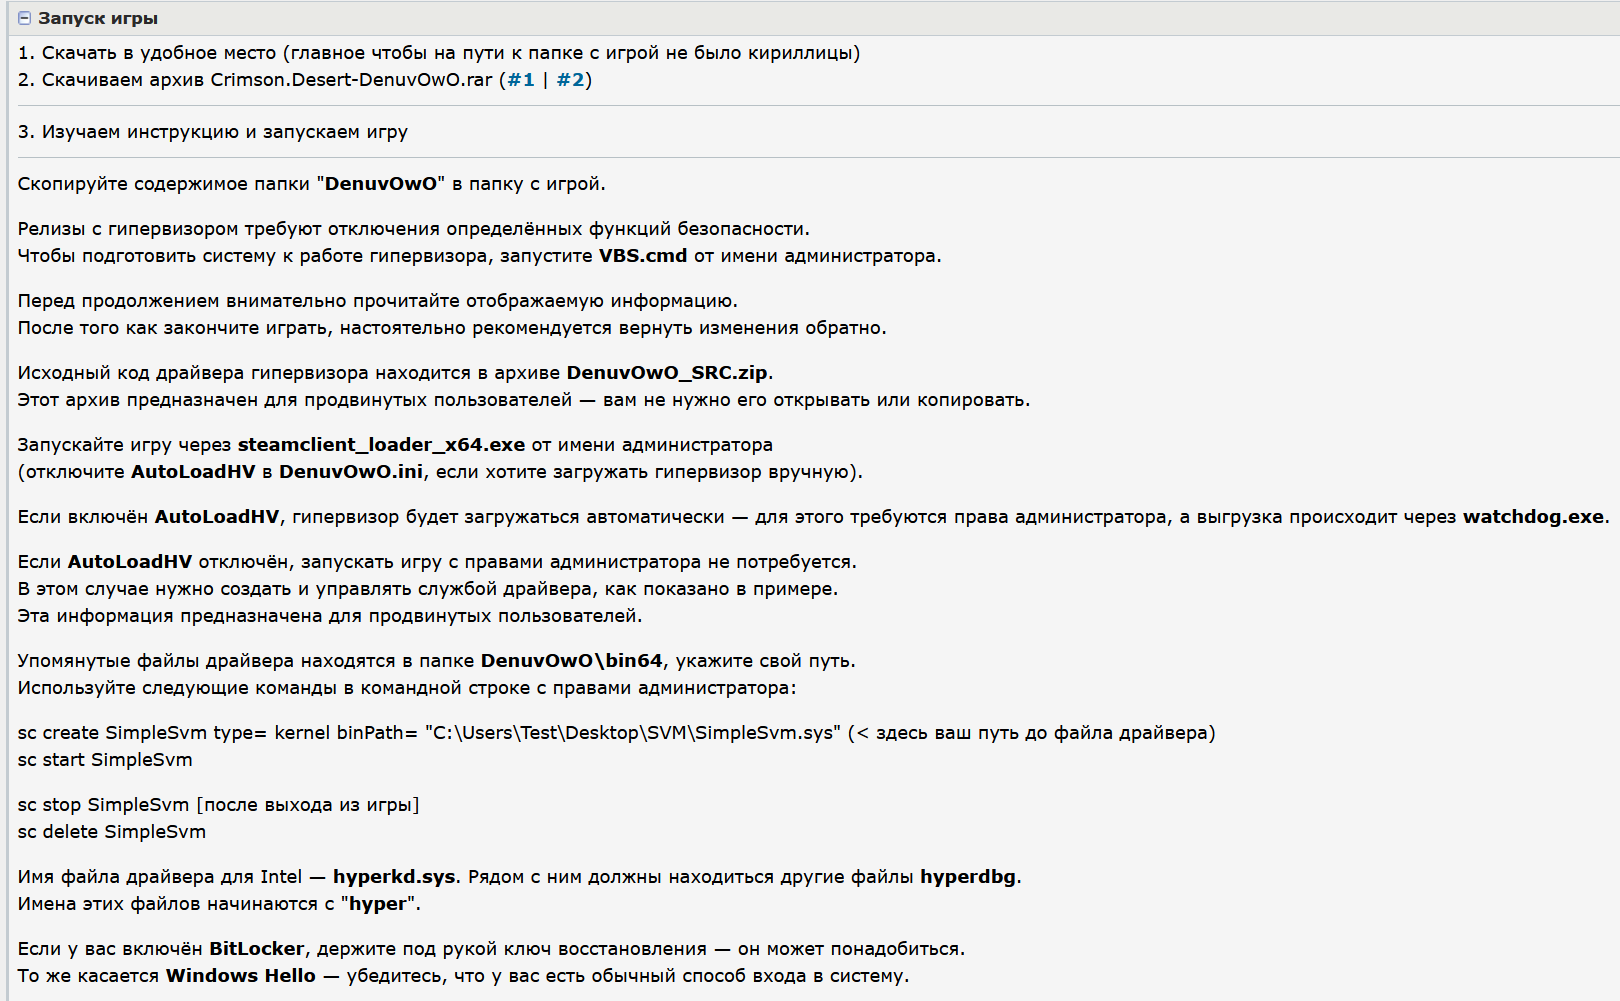Image resolution: width=1620 pixels, height=1001 pixels.
Task: Click the bold "DenuvOwO_SRC.zip" archive name
Action: [668, 373]
